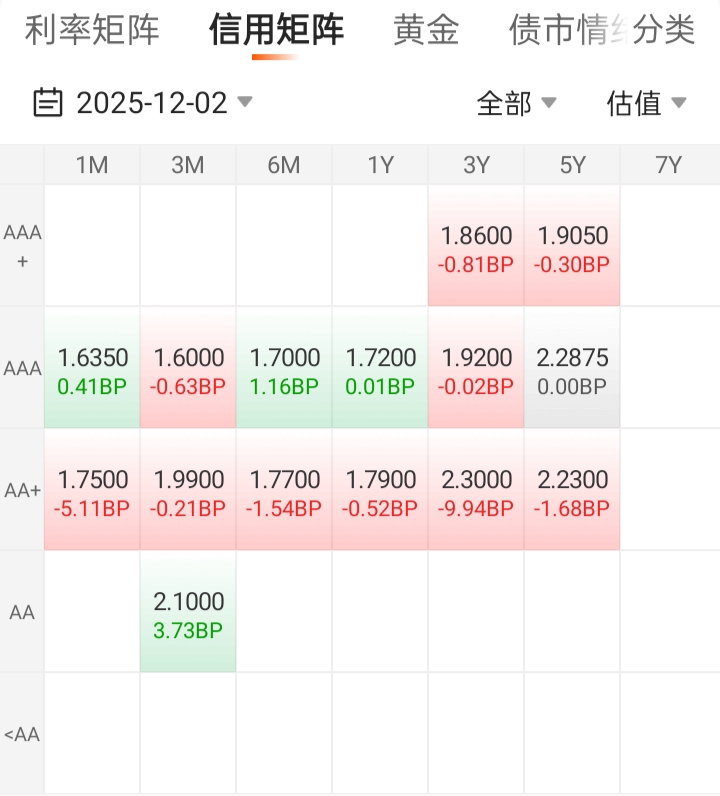
Task: Select the AA+ 1M cell showing 1.7500
Action: (92, 492)
